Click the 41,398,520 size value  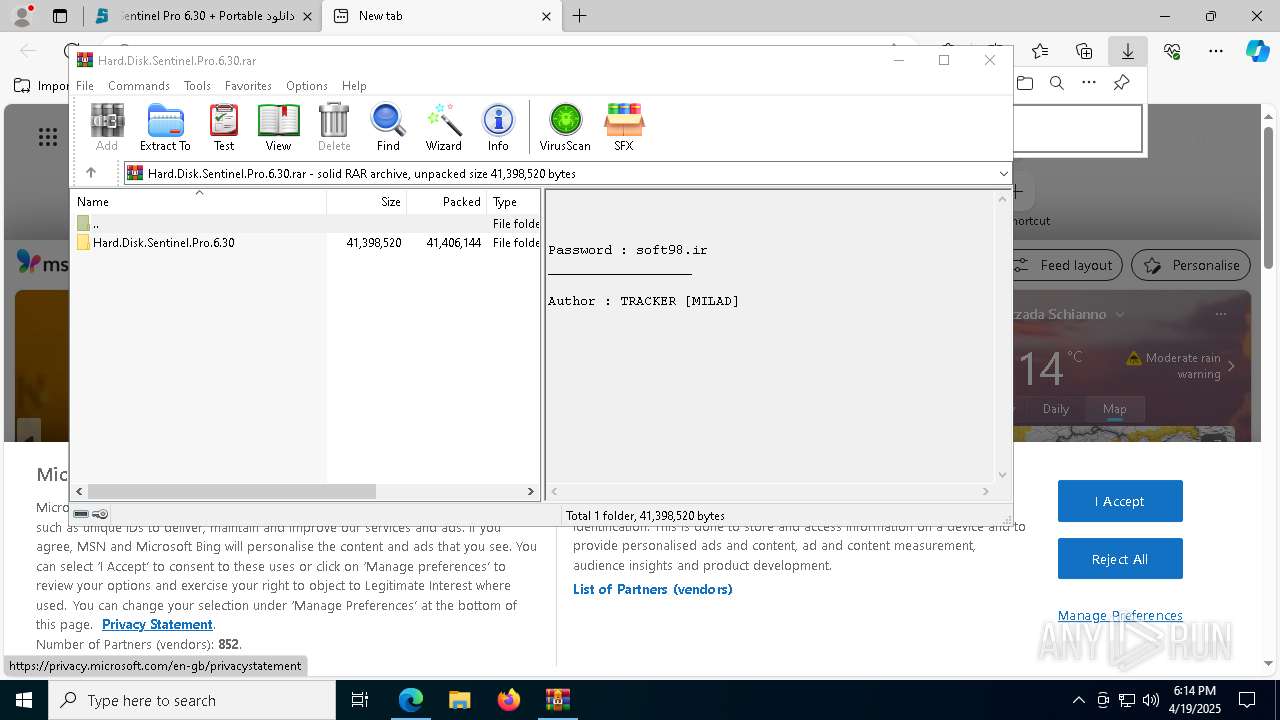pyautogui.click(x=374, y=243)
